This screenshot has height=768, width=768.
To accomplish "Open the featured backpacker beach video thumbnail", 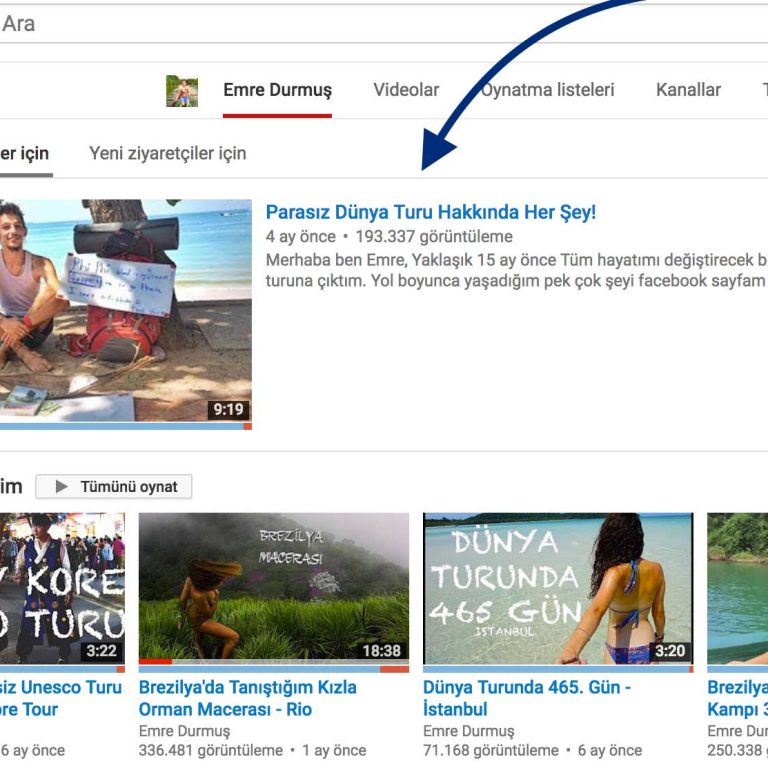I will tap(125, 310).
